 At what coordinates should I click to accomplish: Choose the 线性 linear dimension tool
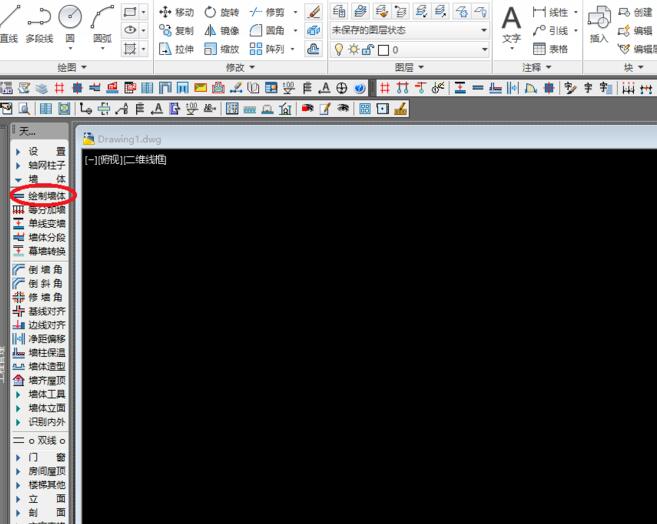[551, 12]
